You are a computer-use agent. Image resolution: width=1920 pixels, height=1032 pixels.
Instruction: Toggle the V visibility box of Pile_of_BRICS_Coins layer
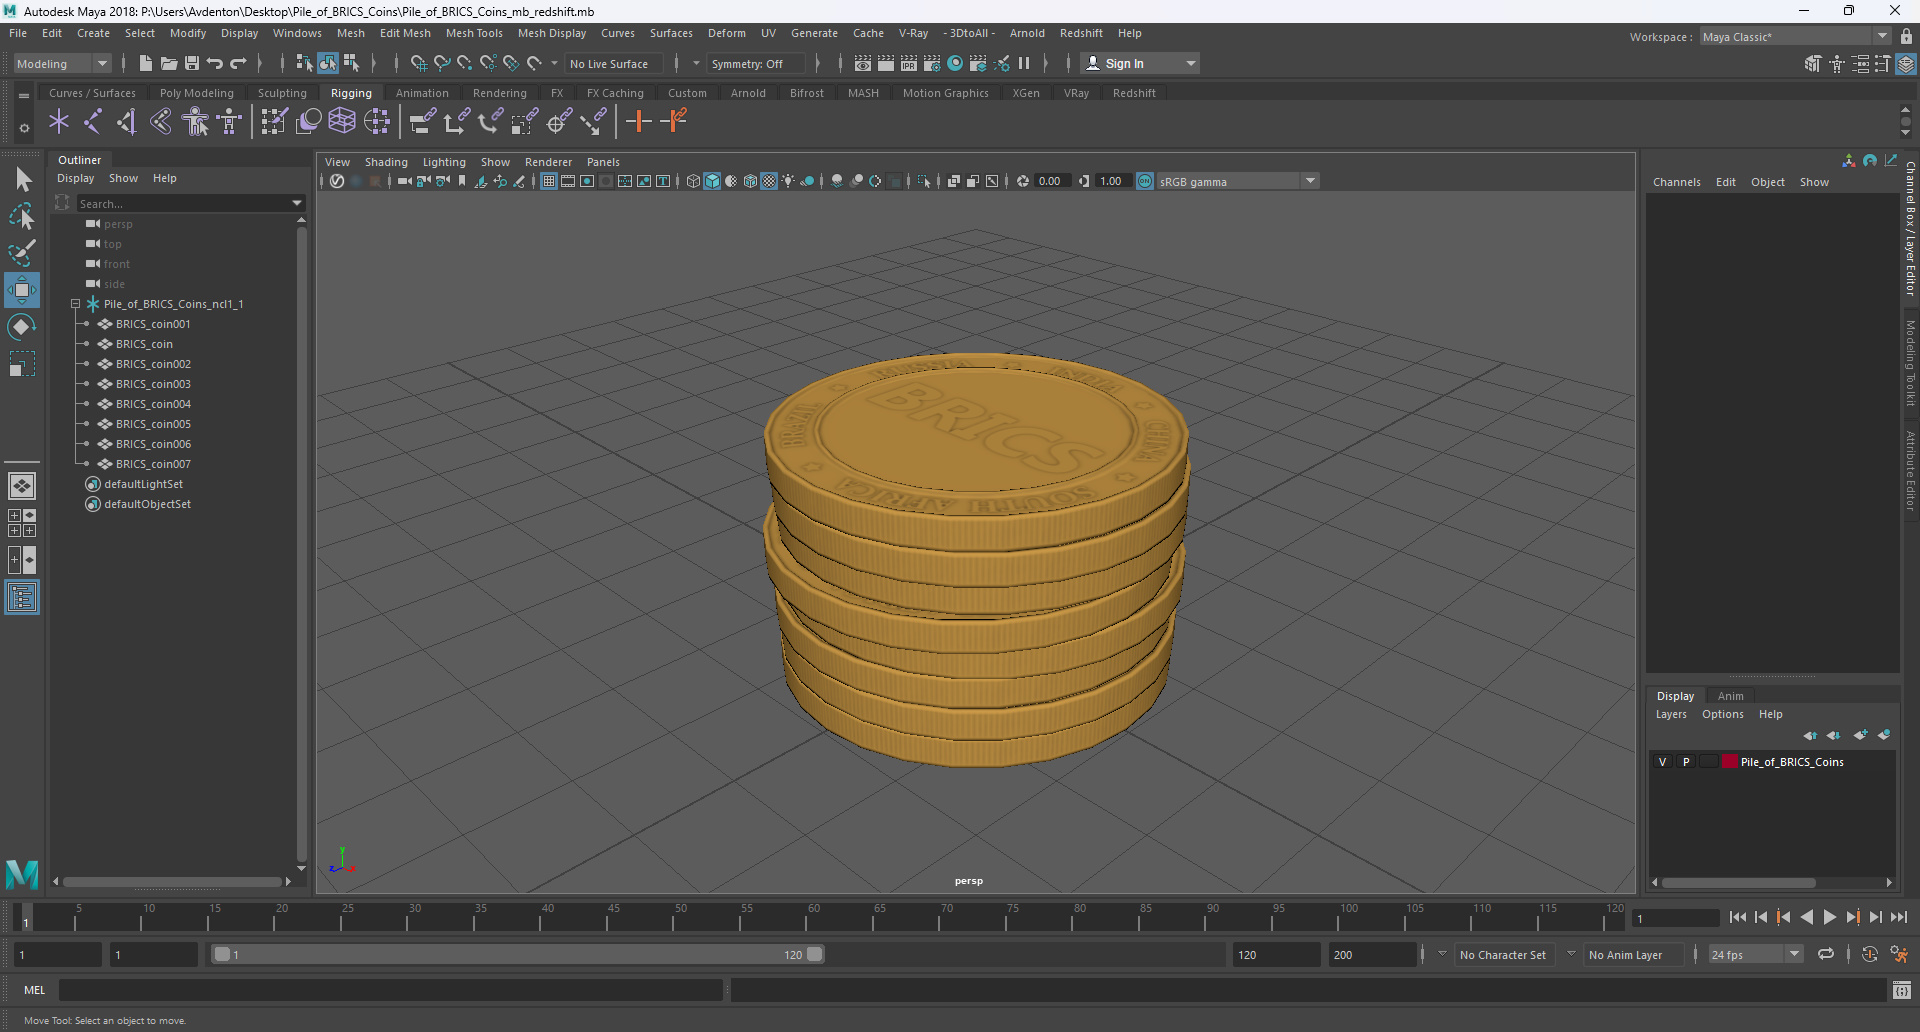[1663, 762]
